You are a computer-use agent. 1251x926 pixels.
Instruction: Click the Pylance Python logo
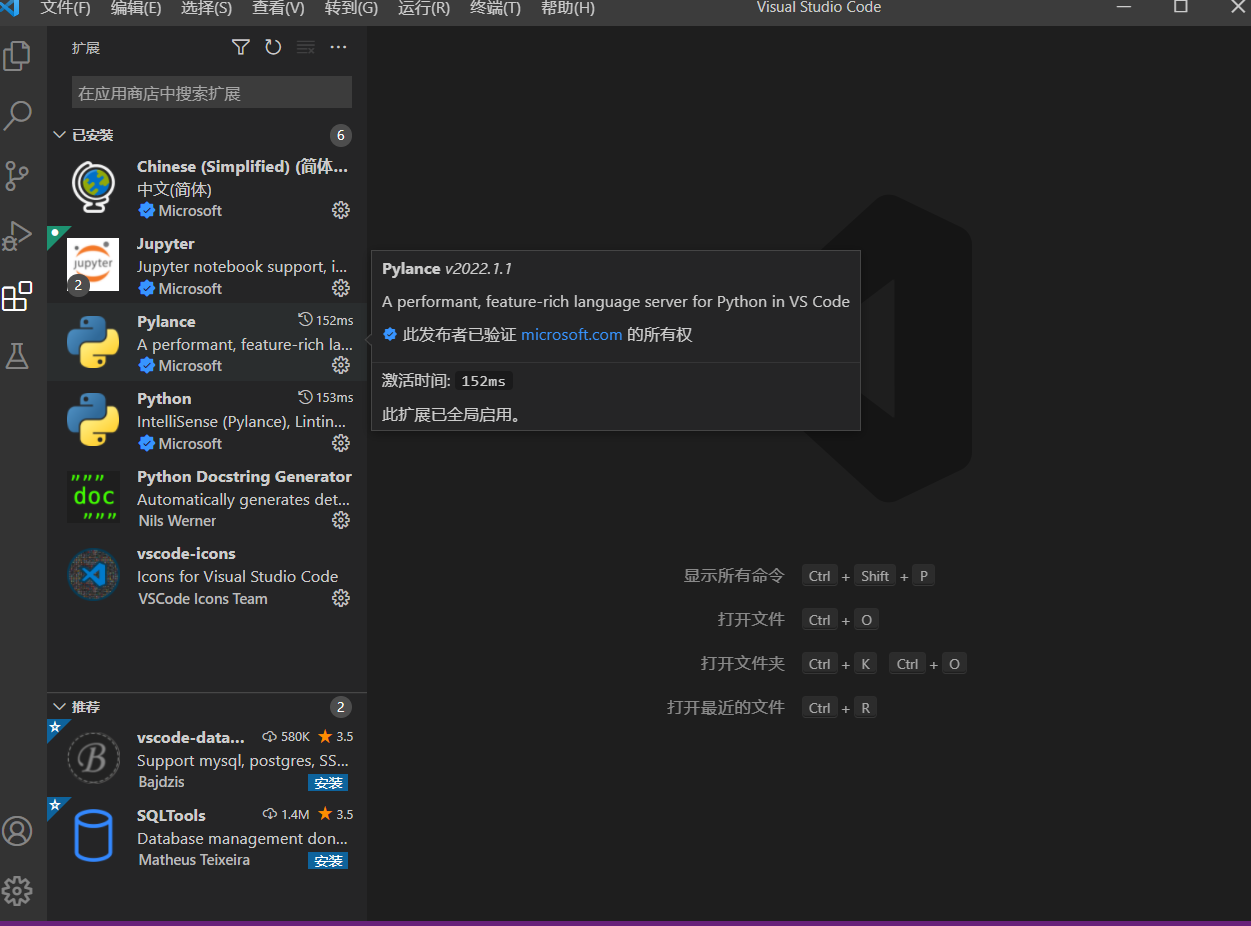93,342
